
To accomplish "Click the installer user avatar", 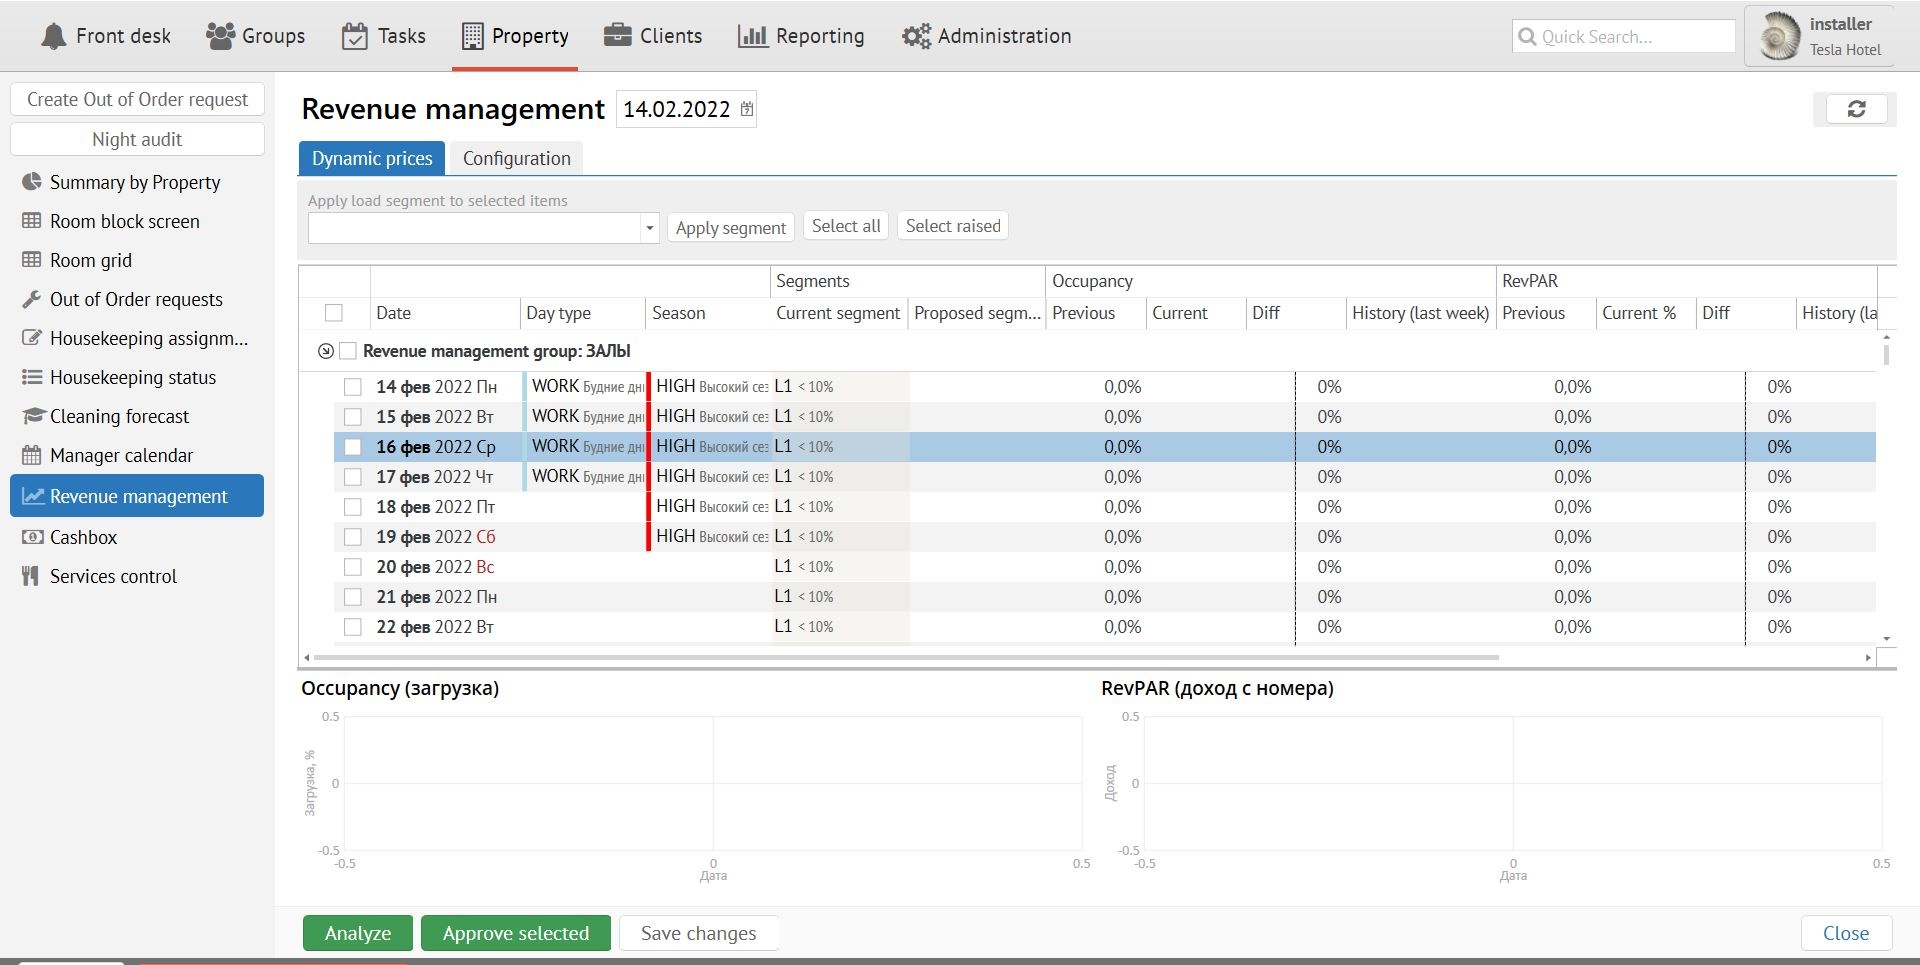I will tap(1780, 37).
